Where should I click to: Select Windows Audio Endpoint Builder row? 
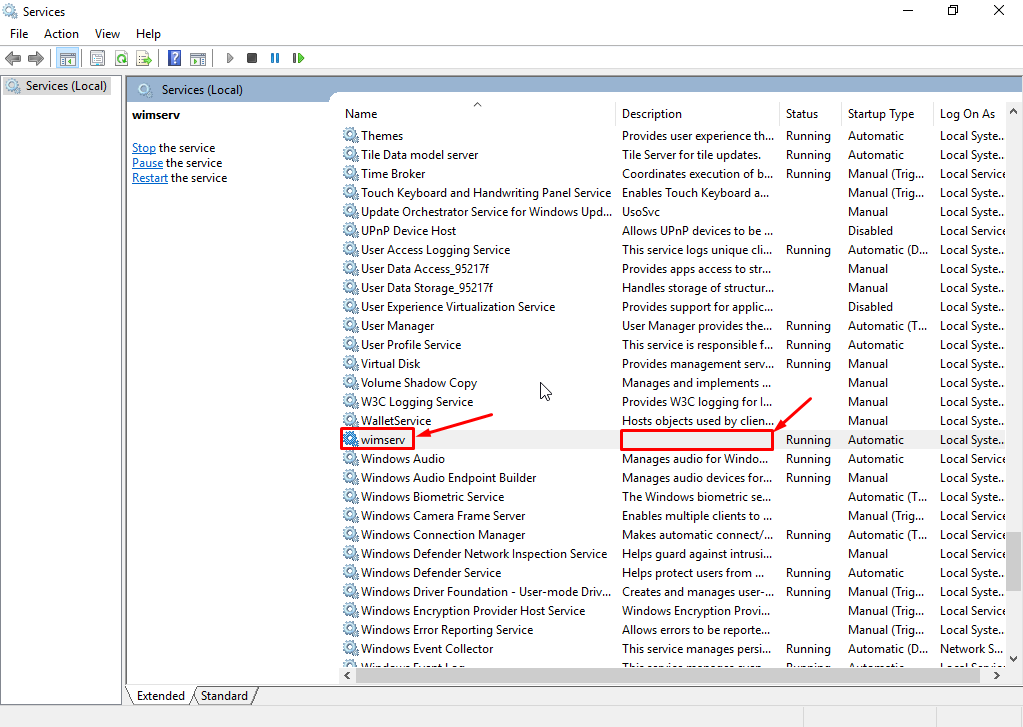click(673, 477)
